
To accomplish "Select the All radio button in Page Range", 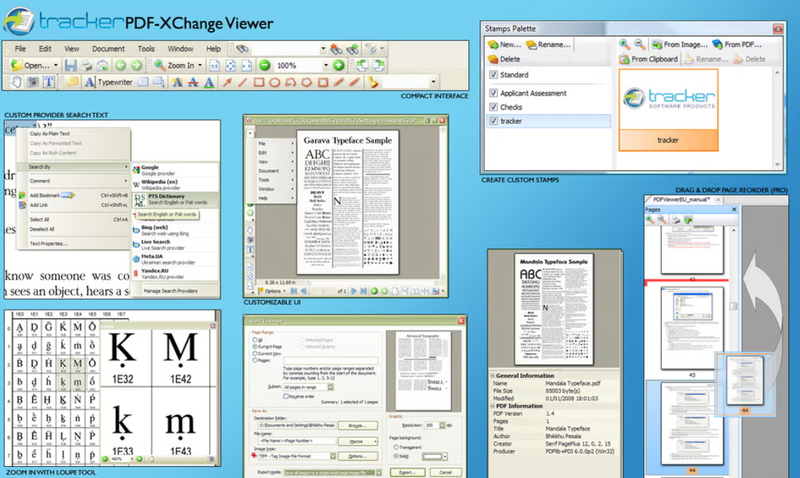I will click(255, 340).
